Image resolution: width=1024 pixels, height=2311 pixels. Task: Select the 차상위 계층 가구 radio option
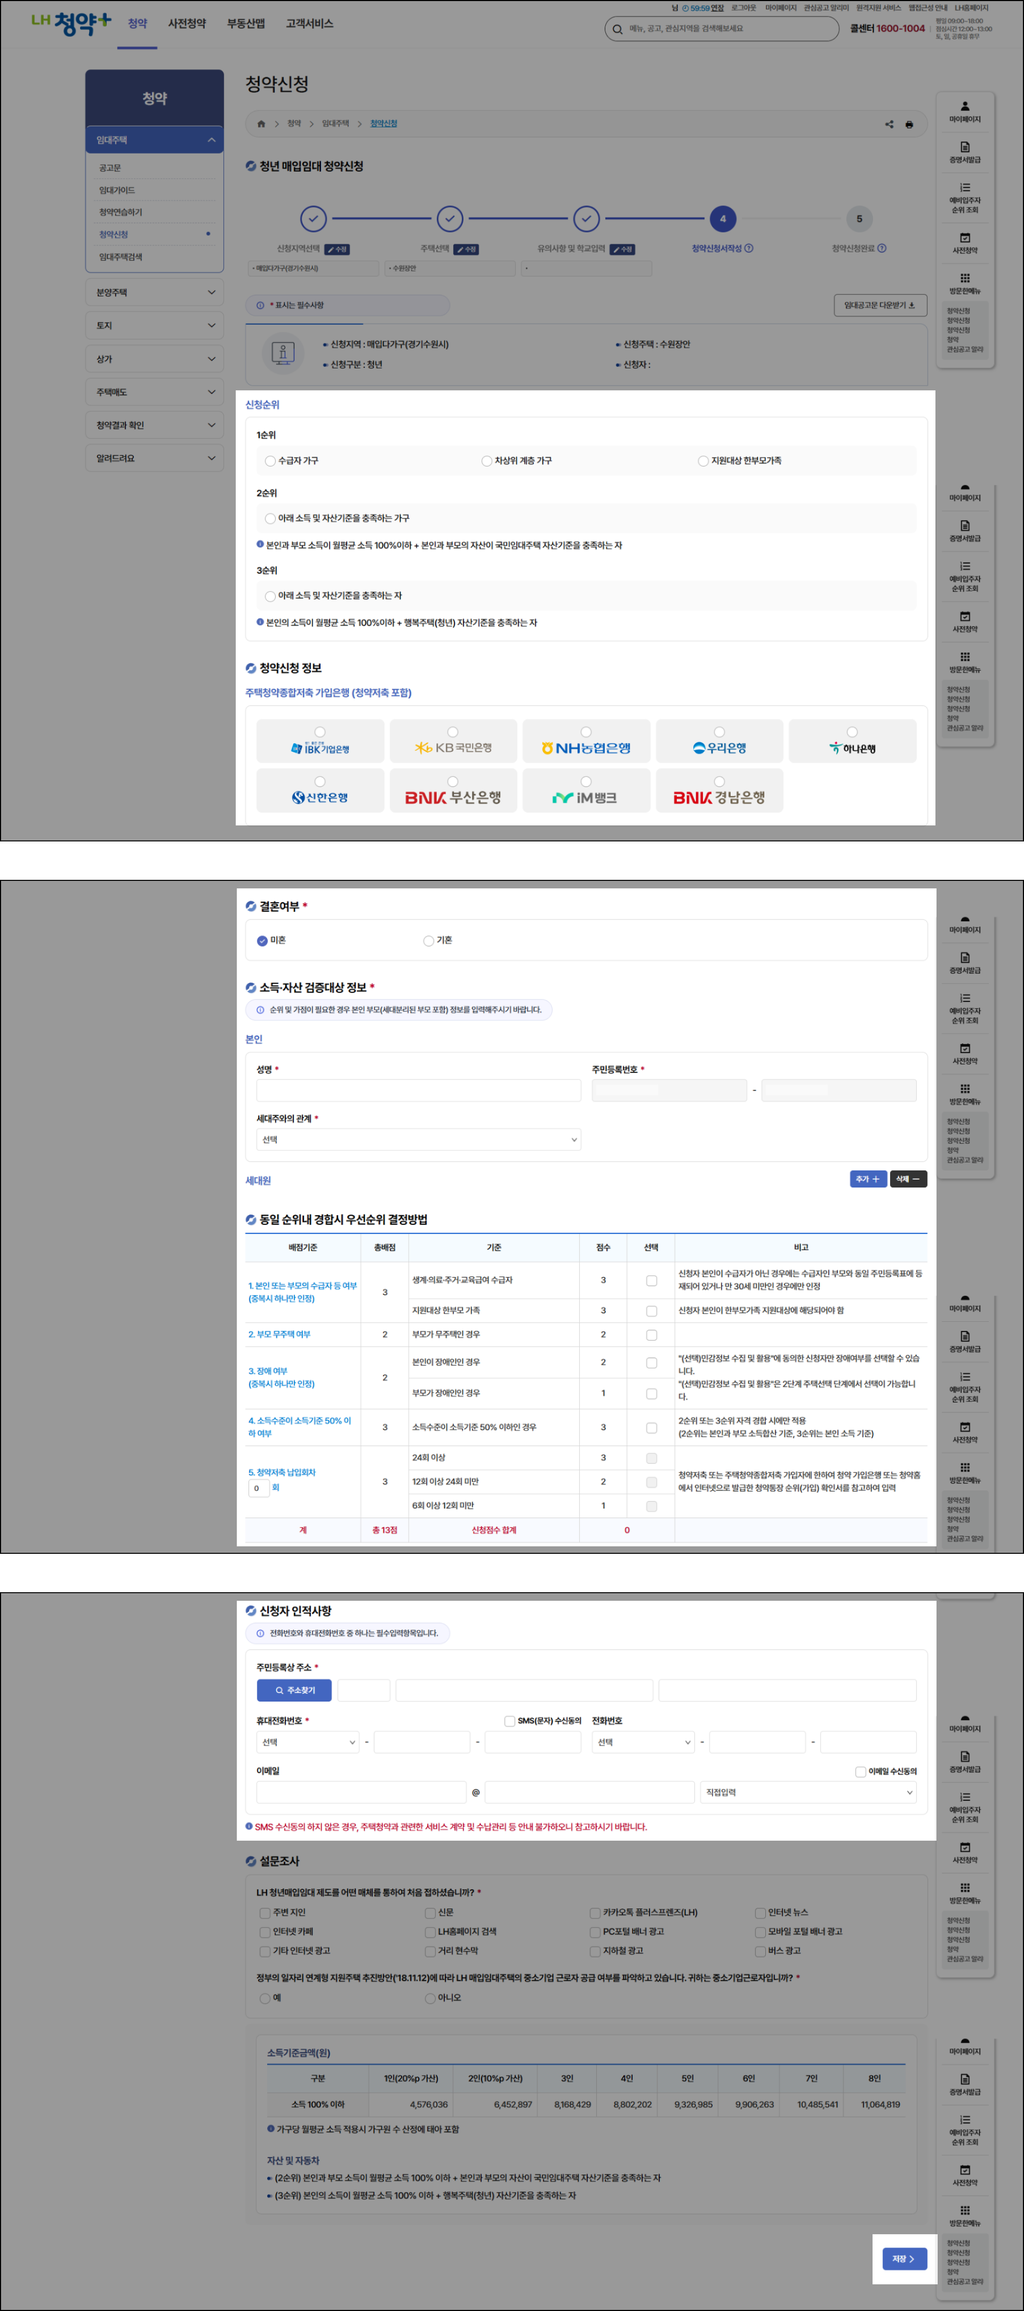click(x=487, y=461)
